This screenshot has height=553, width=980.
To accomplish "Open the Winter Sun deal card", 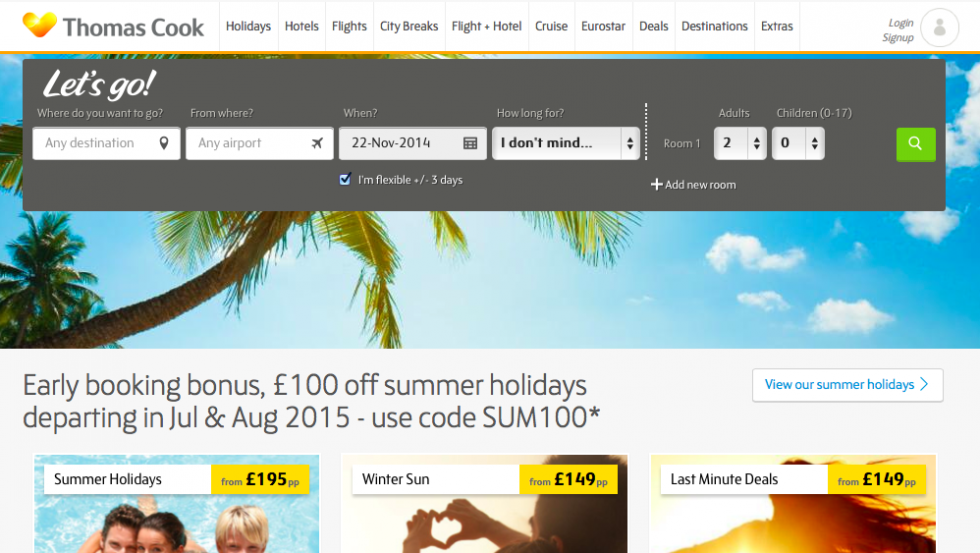I will (x=484, y=504).
